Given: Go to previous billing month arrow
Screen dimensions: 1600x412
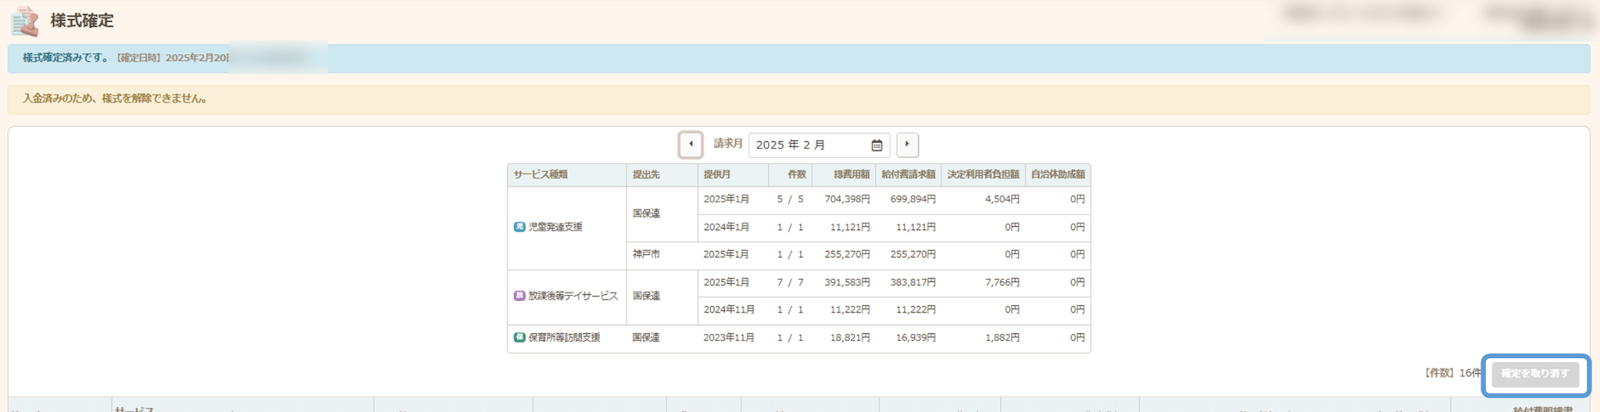Looking at the screenshot, I should pos(690,144).
